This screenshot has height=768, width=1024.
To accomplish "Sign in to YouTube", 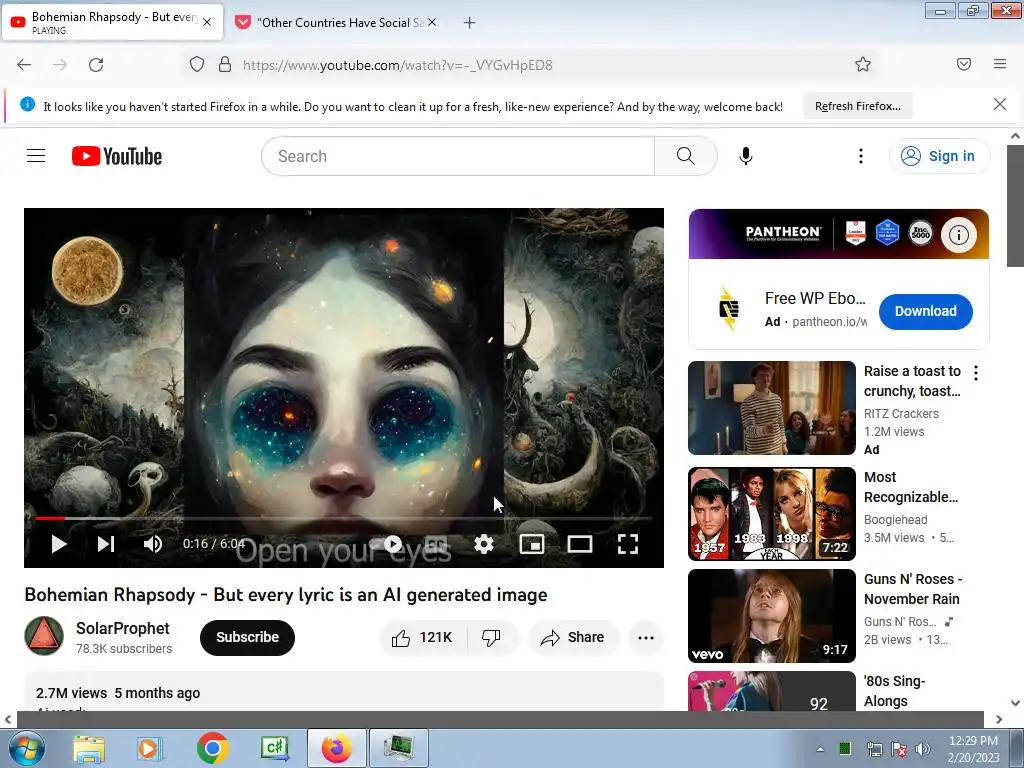I will click(x=939, y=156).
